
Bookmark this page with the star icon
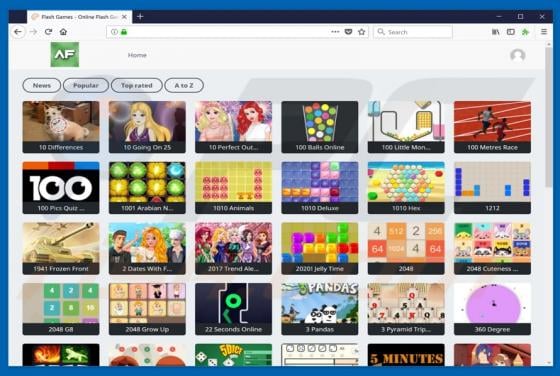pyautogui.click(x=361, y=32)
